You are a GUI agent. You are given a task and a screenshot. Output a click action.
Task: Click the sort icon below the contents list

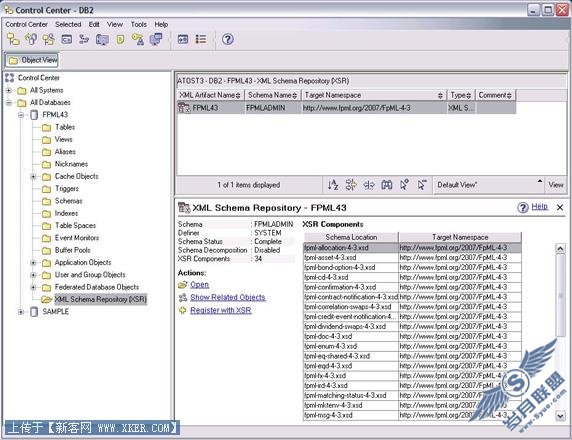333,185
